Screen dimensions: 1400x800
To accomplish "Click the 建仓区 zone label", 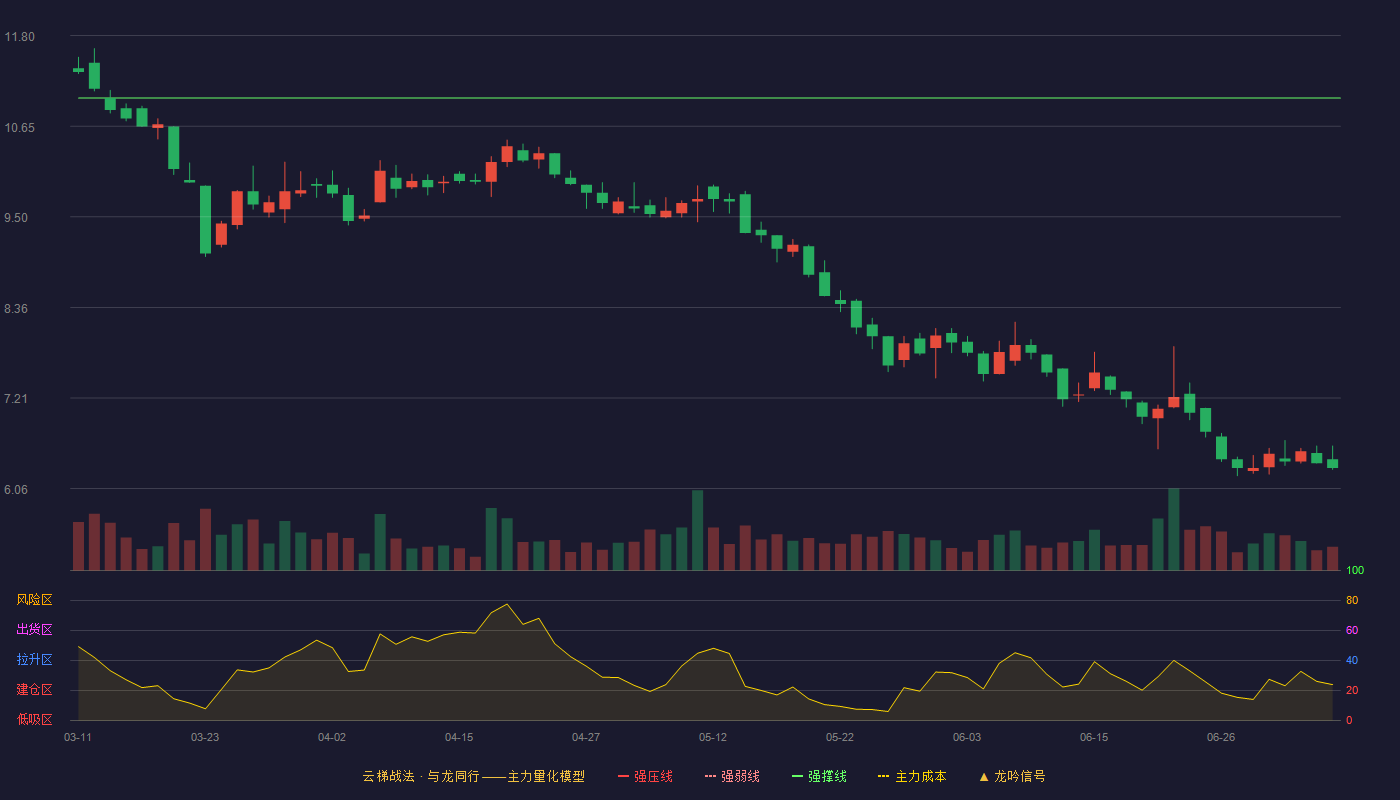I will [34, 690].
